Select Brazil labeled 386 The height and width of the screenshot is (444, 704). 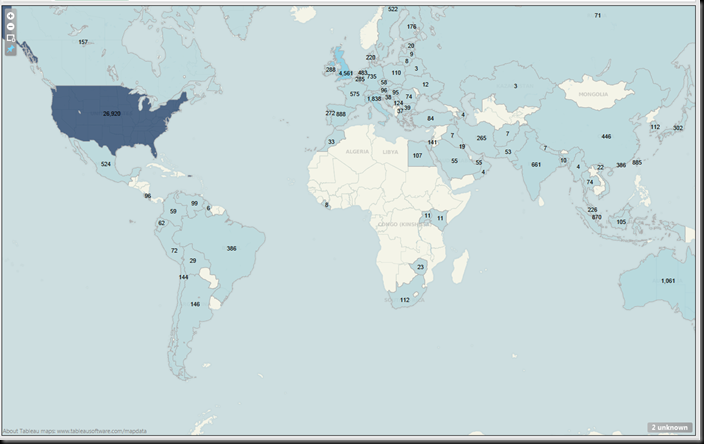point(231,248)
